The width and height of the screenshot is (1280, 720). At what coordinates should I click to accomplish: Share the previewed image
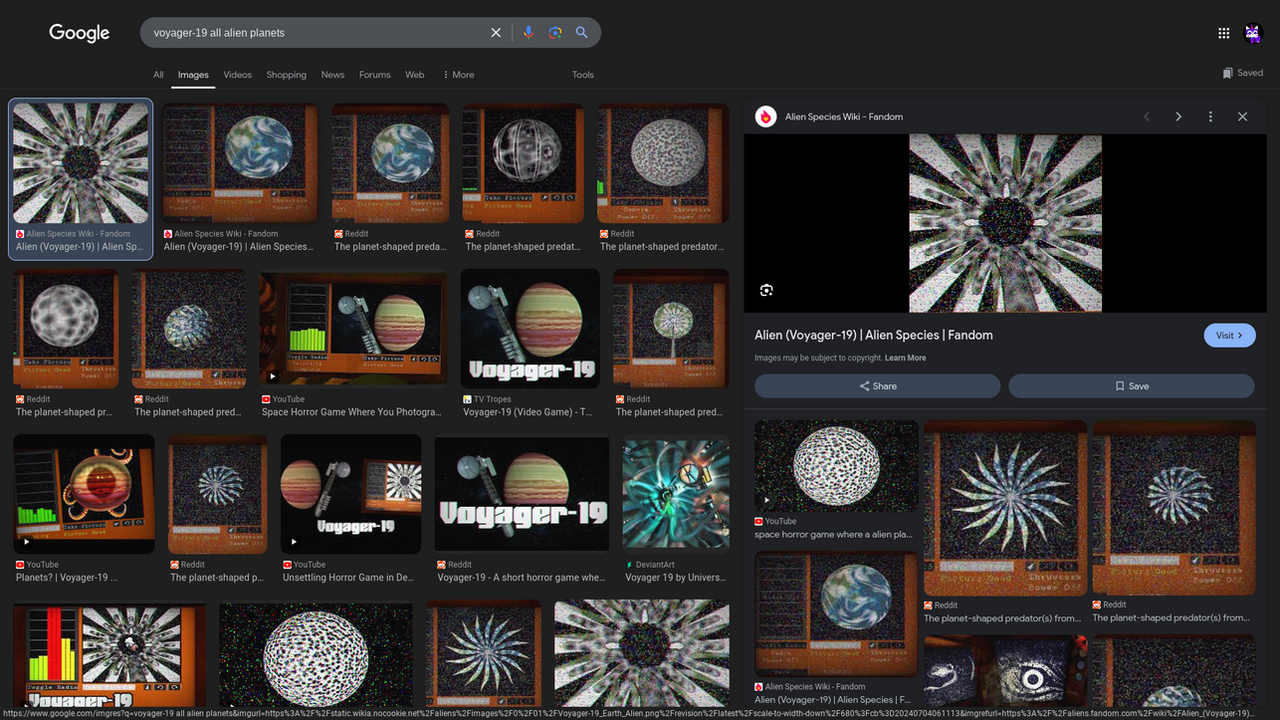878,386
